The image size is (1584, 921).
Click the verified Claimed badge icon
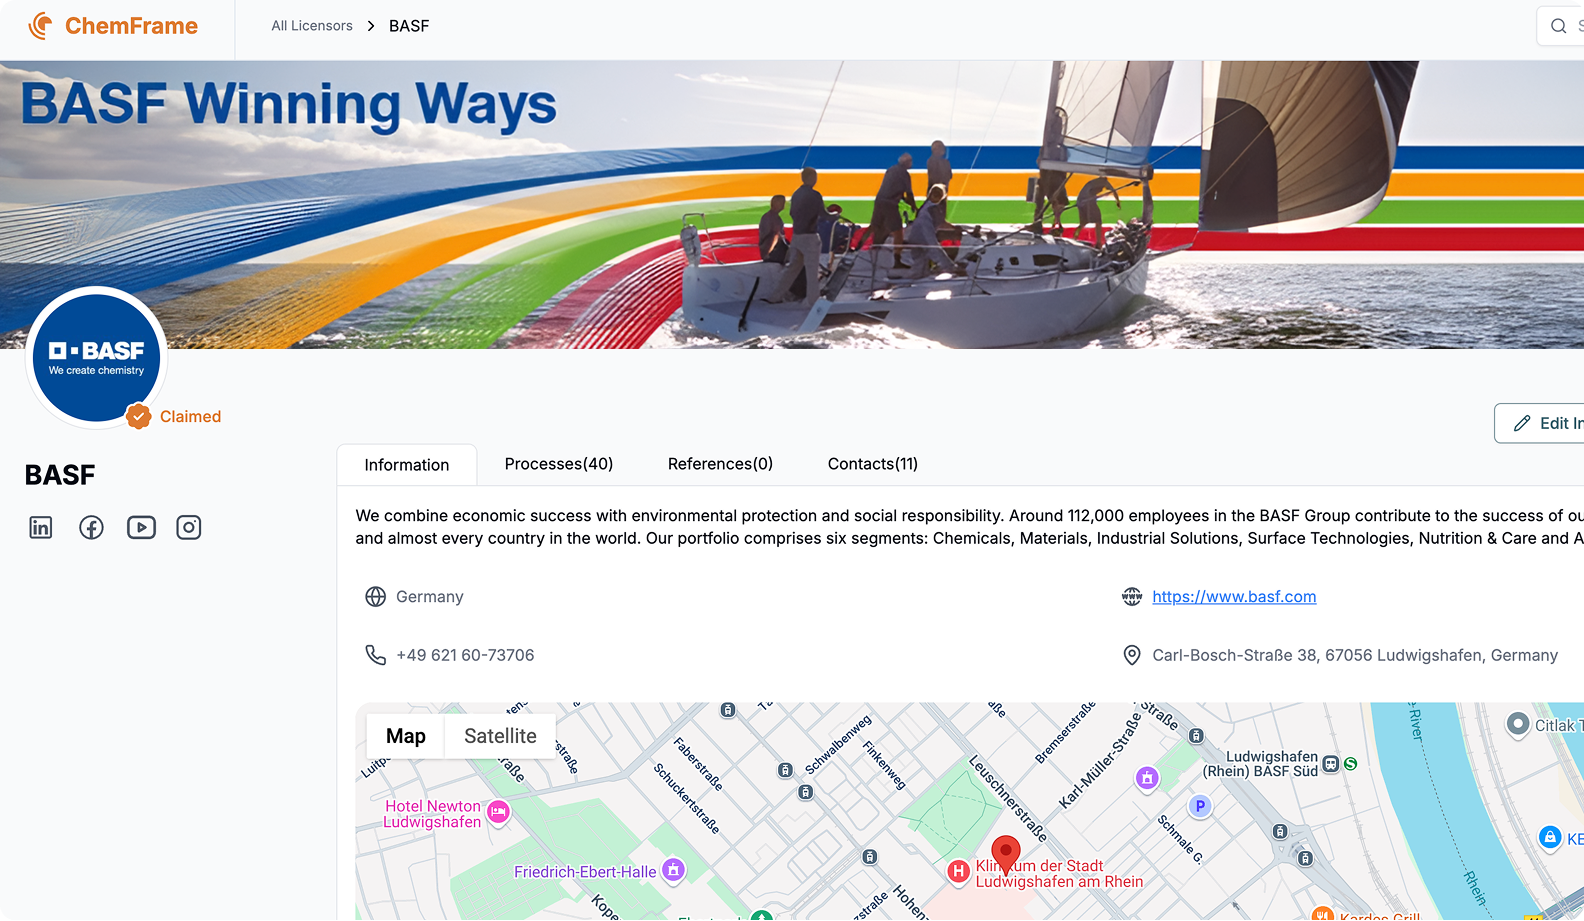coord(139,416)
